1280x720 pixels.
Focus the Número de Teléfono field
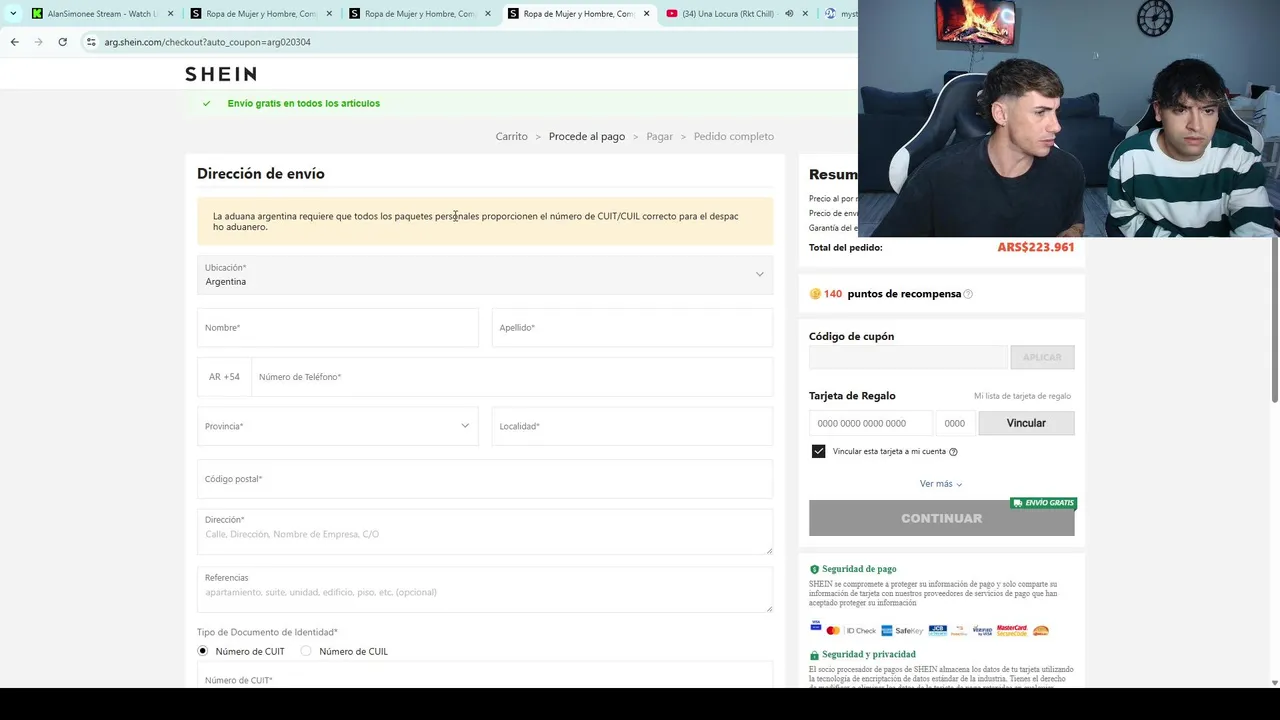(x=512, y=377)
